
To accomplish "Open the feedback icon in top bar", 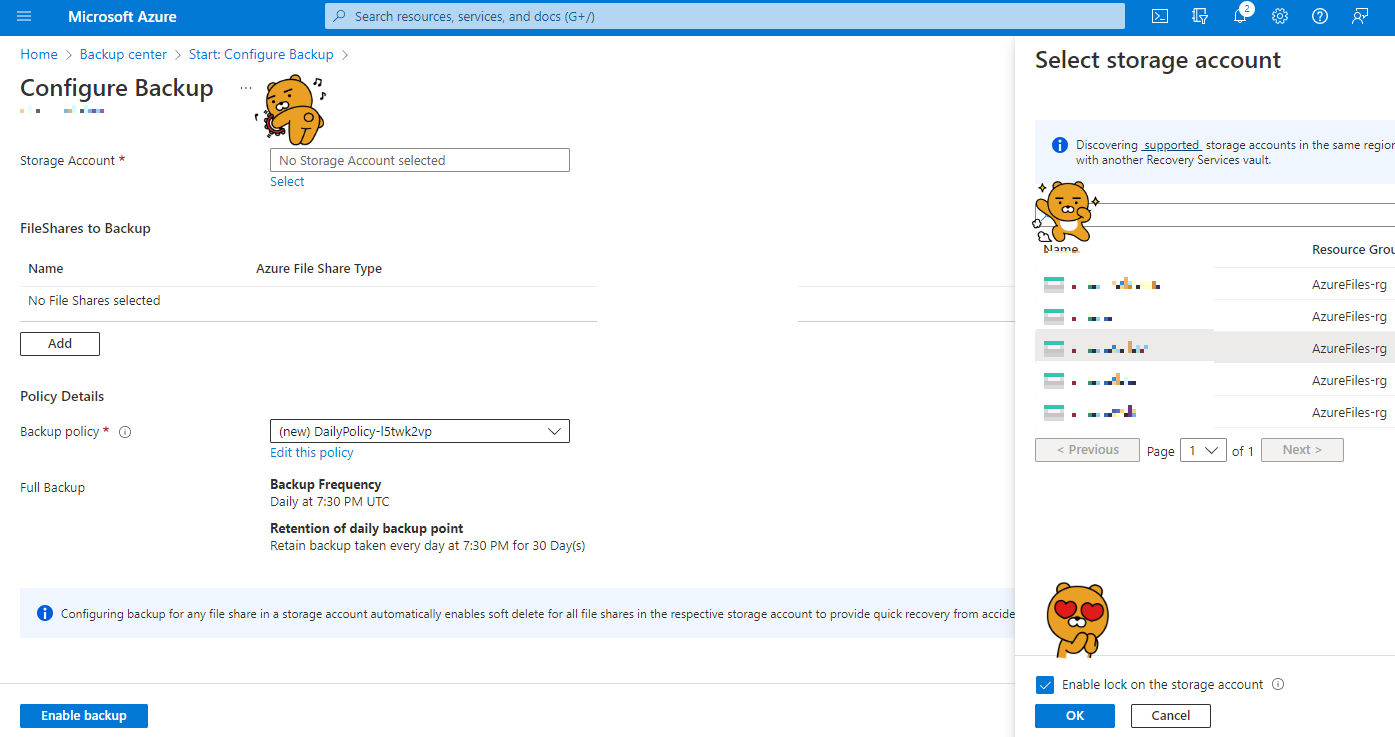I will tap(1360, 17).
